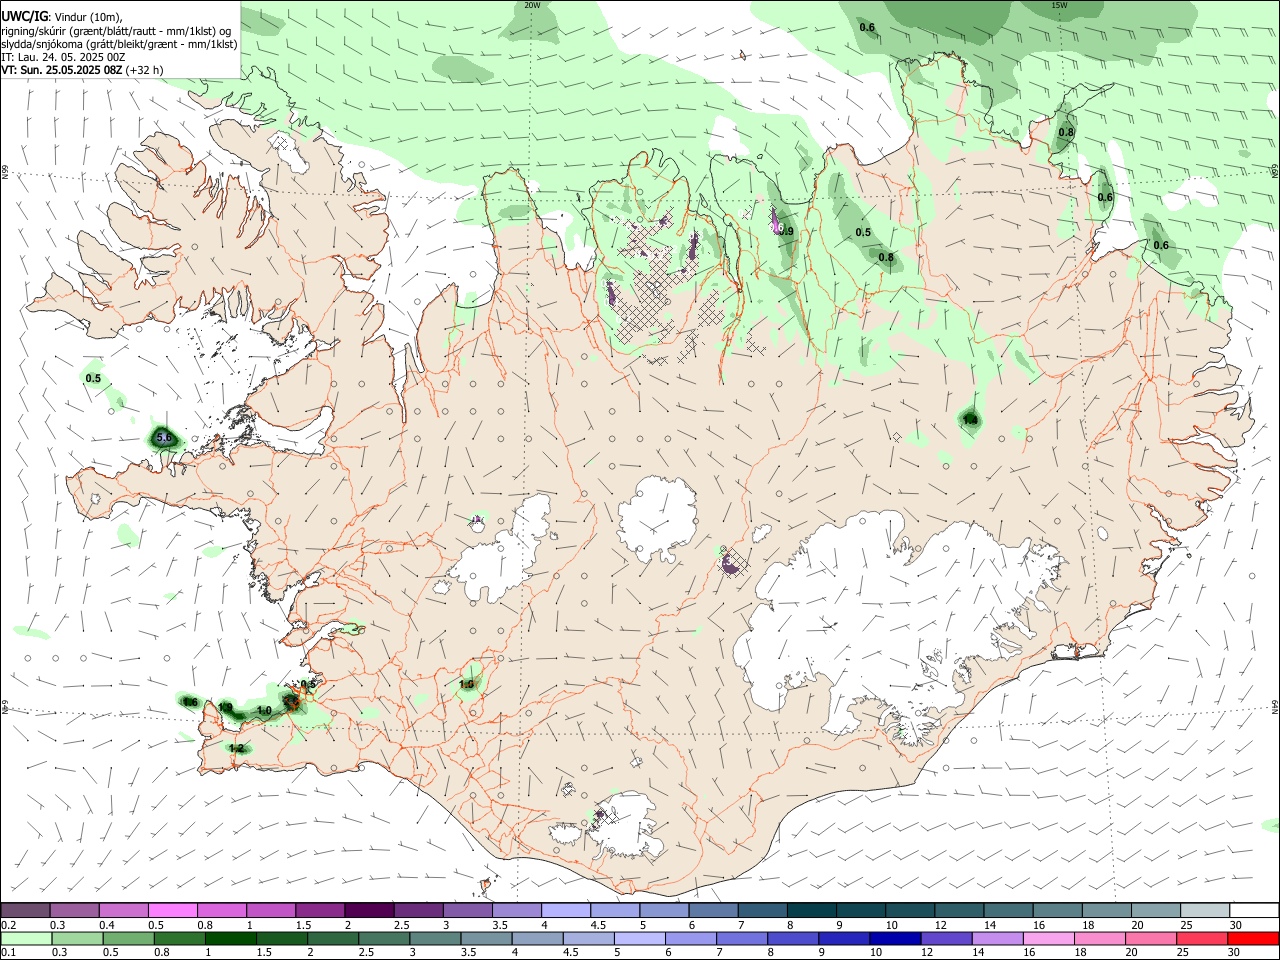Select the dark teal 8 swatch in snow legend
This screenshot has width=1280, height=960.
click(810, 911)
